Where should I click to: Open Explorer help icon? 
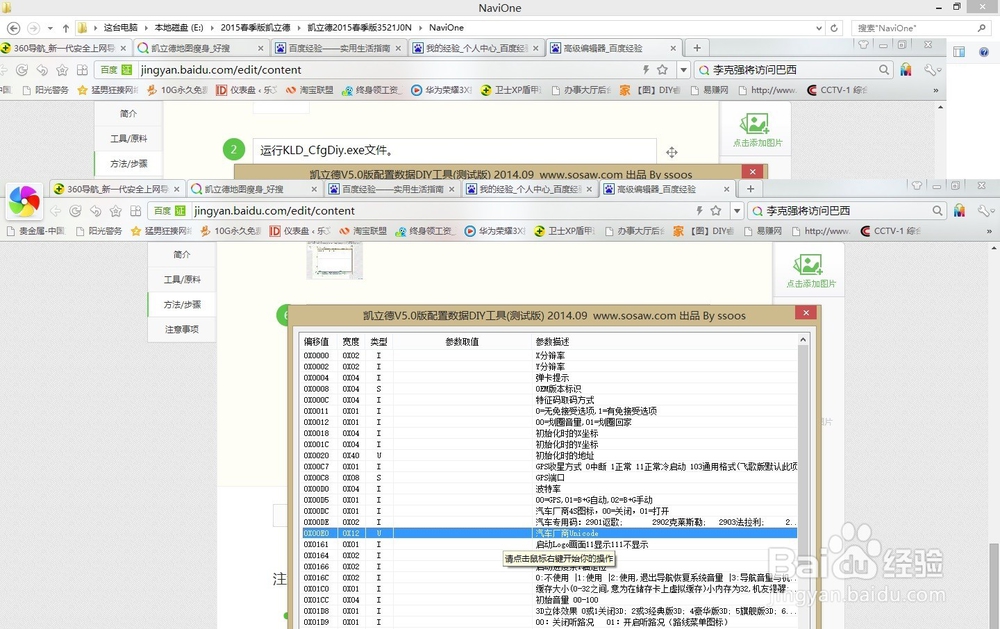pos(984,52)
